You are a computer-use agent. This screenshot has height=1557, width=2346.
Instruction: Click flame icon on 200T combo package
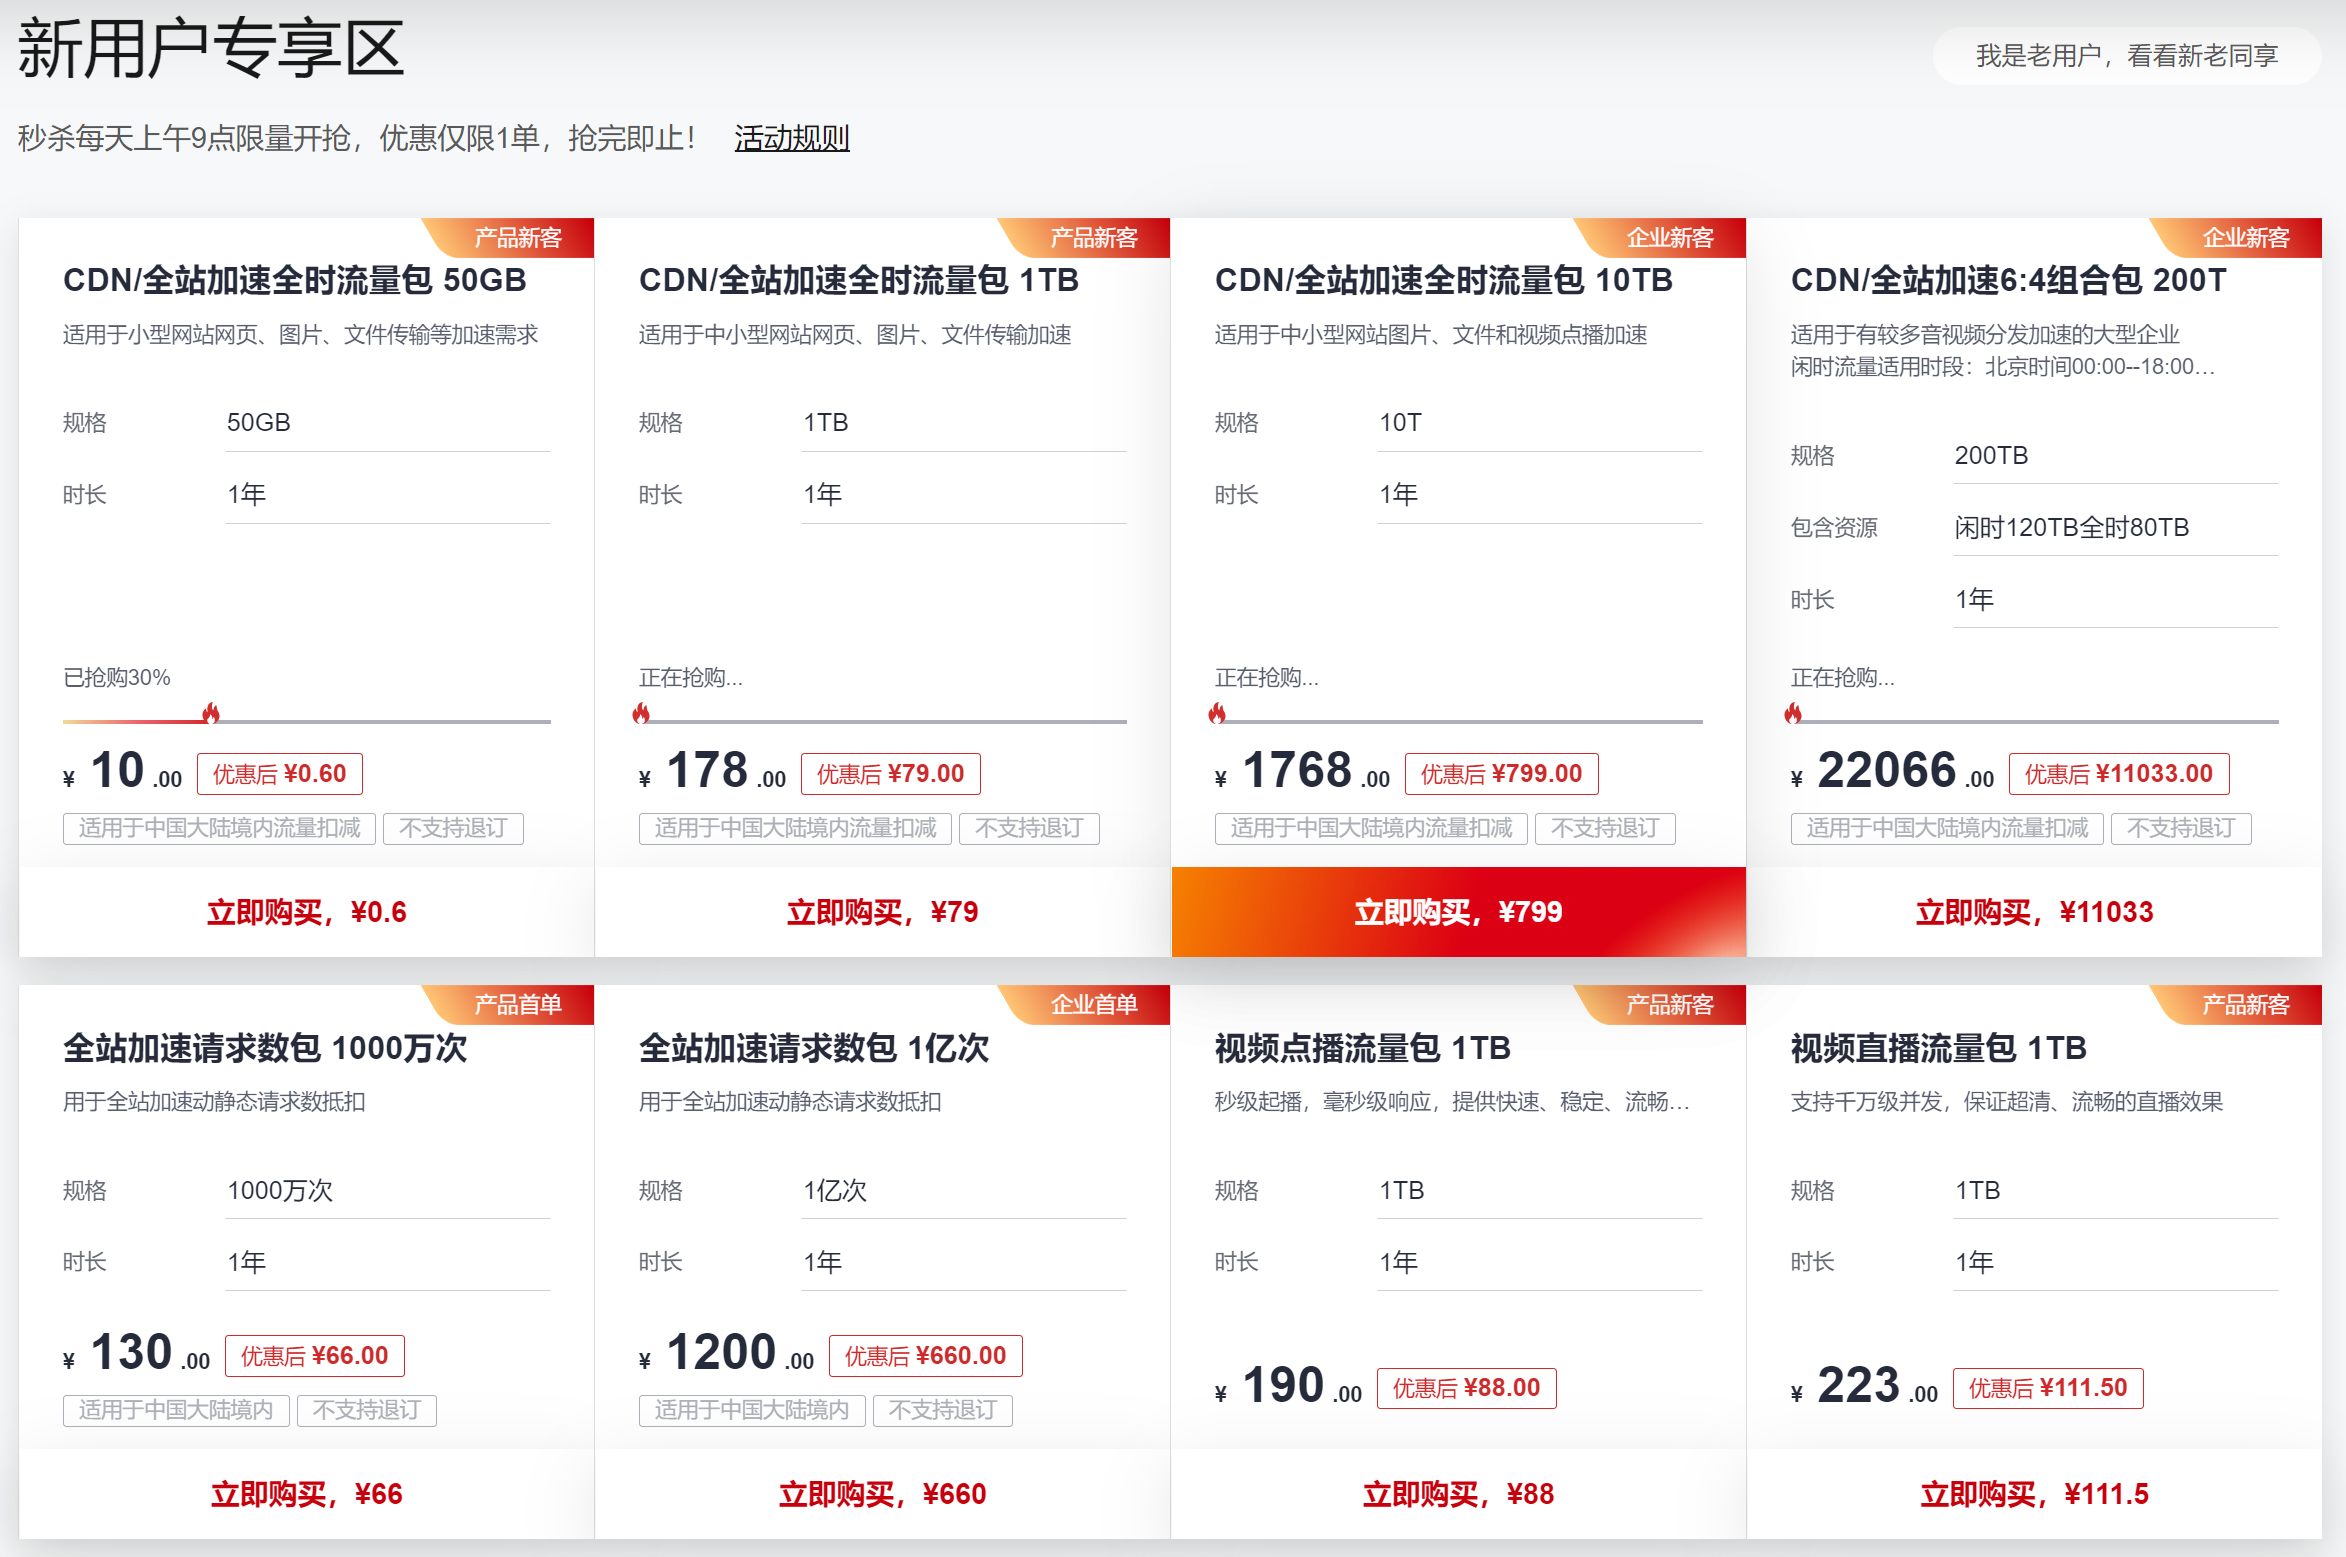point(1793,713)
